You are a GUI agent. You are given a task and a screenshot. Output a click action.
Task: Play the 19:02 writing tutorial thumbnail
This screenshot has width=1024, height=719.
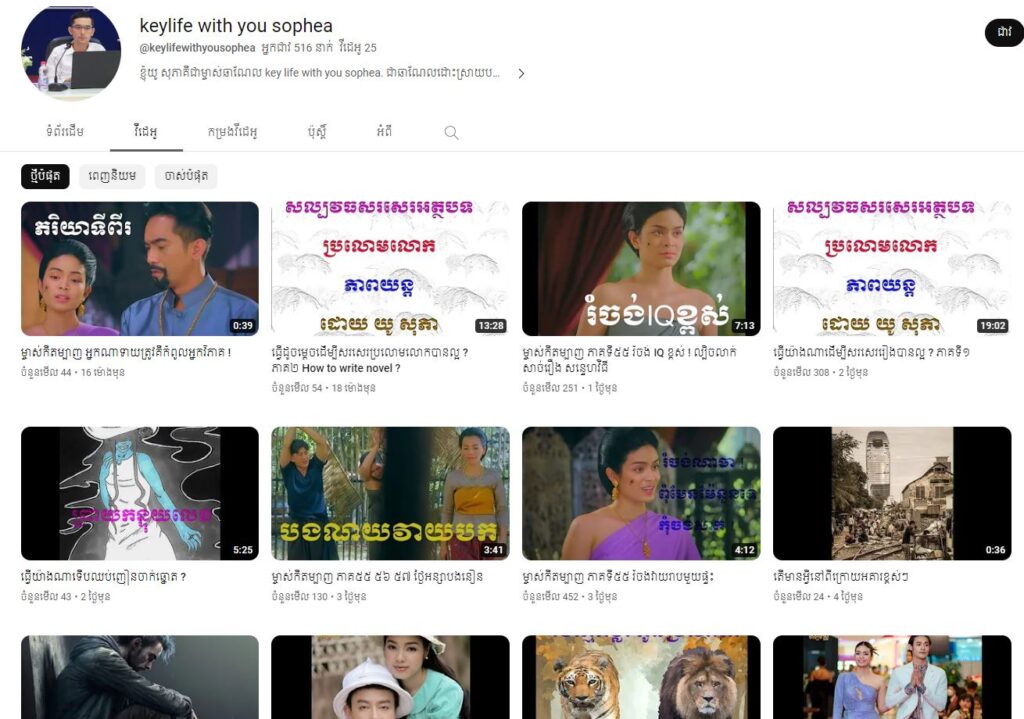point(892,268)
